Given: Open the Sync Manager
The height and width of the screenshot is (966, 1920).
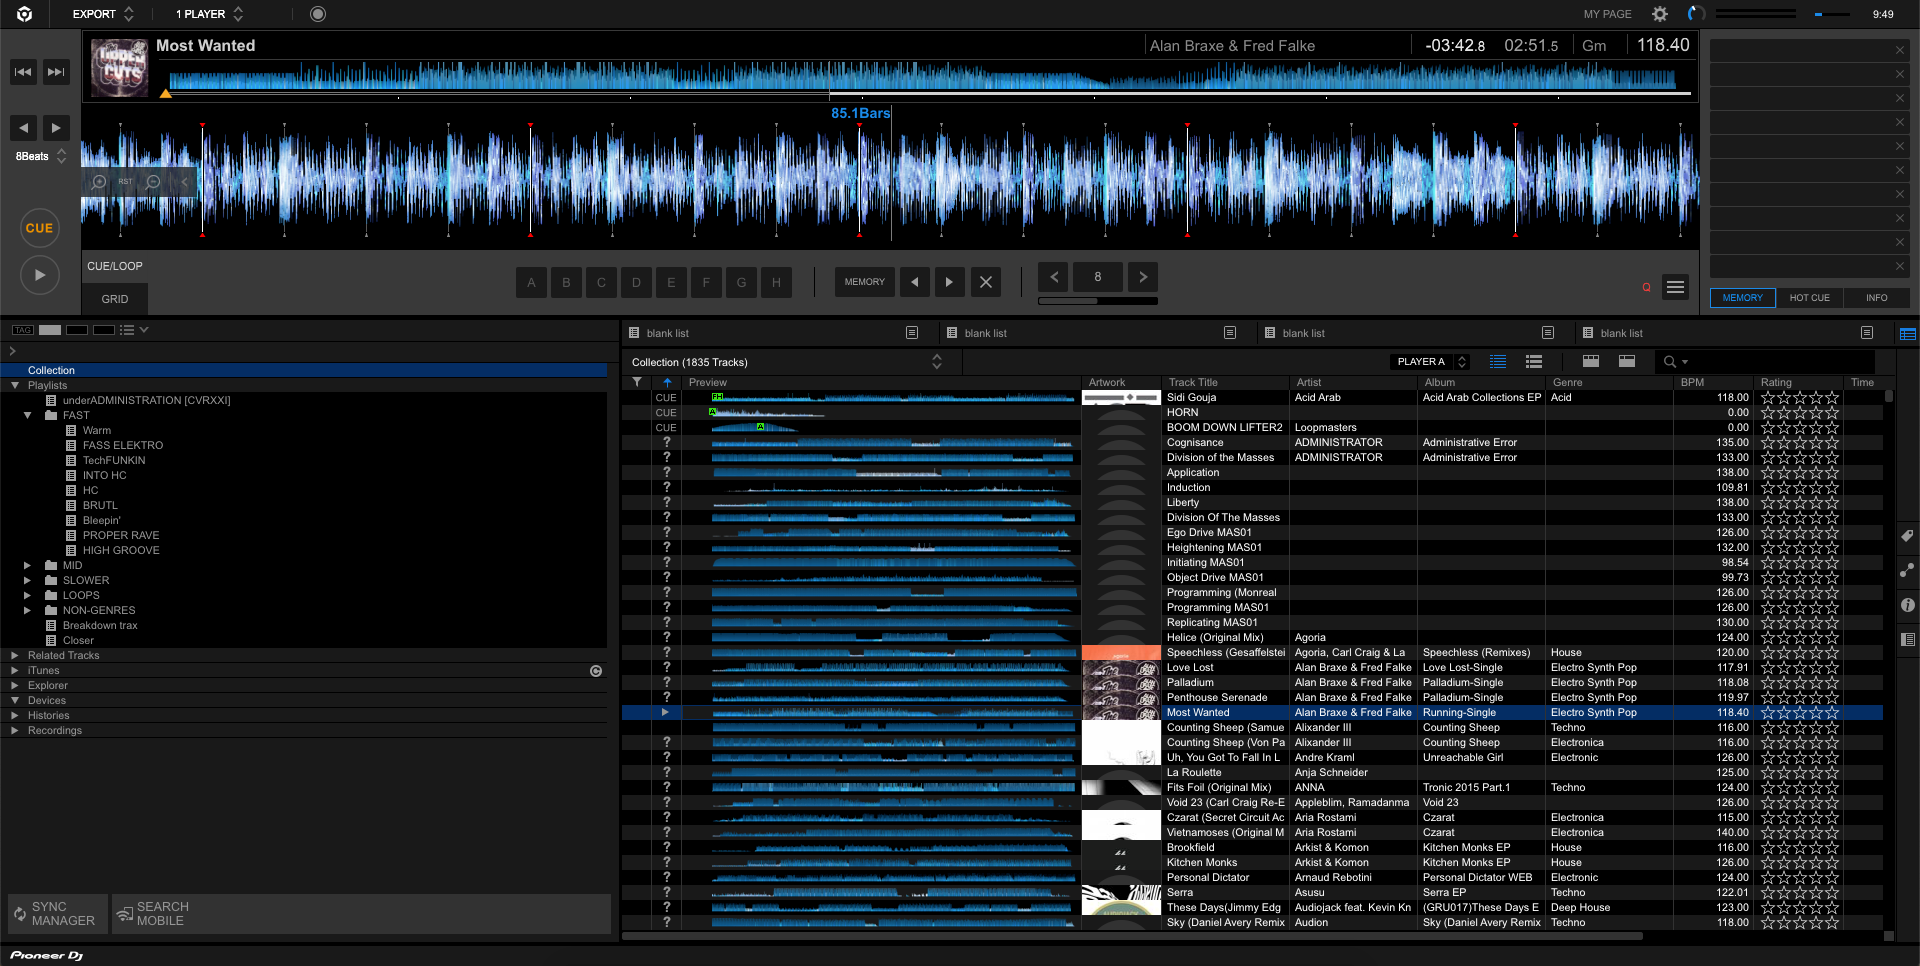Looking at the screenshot, I should tap(56, 913).
